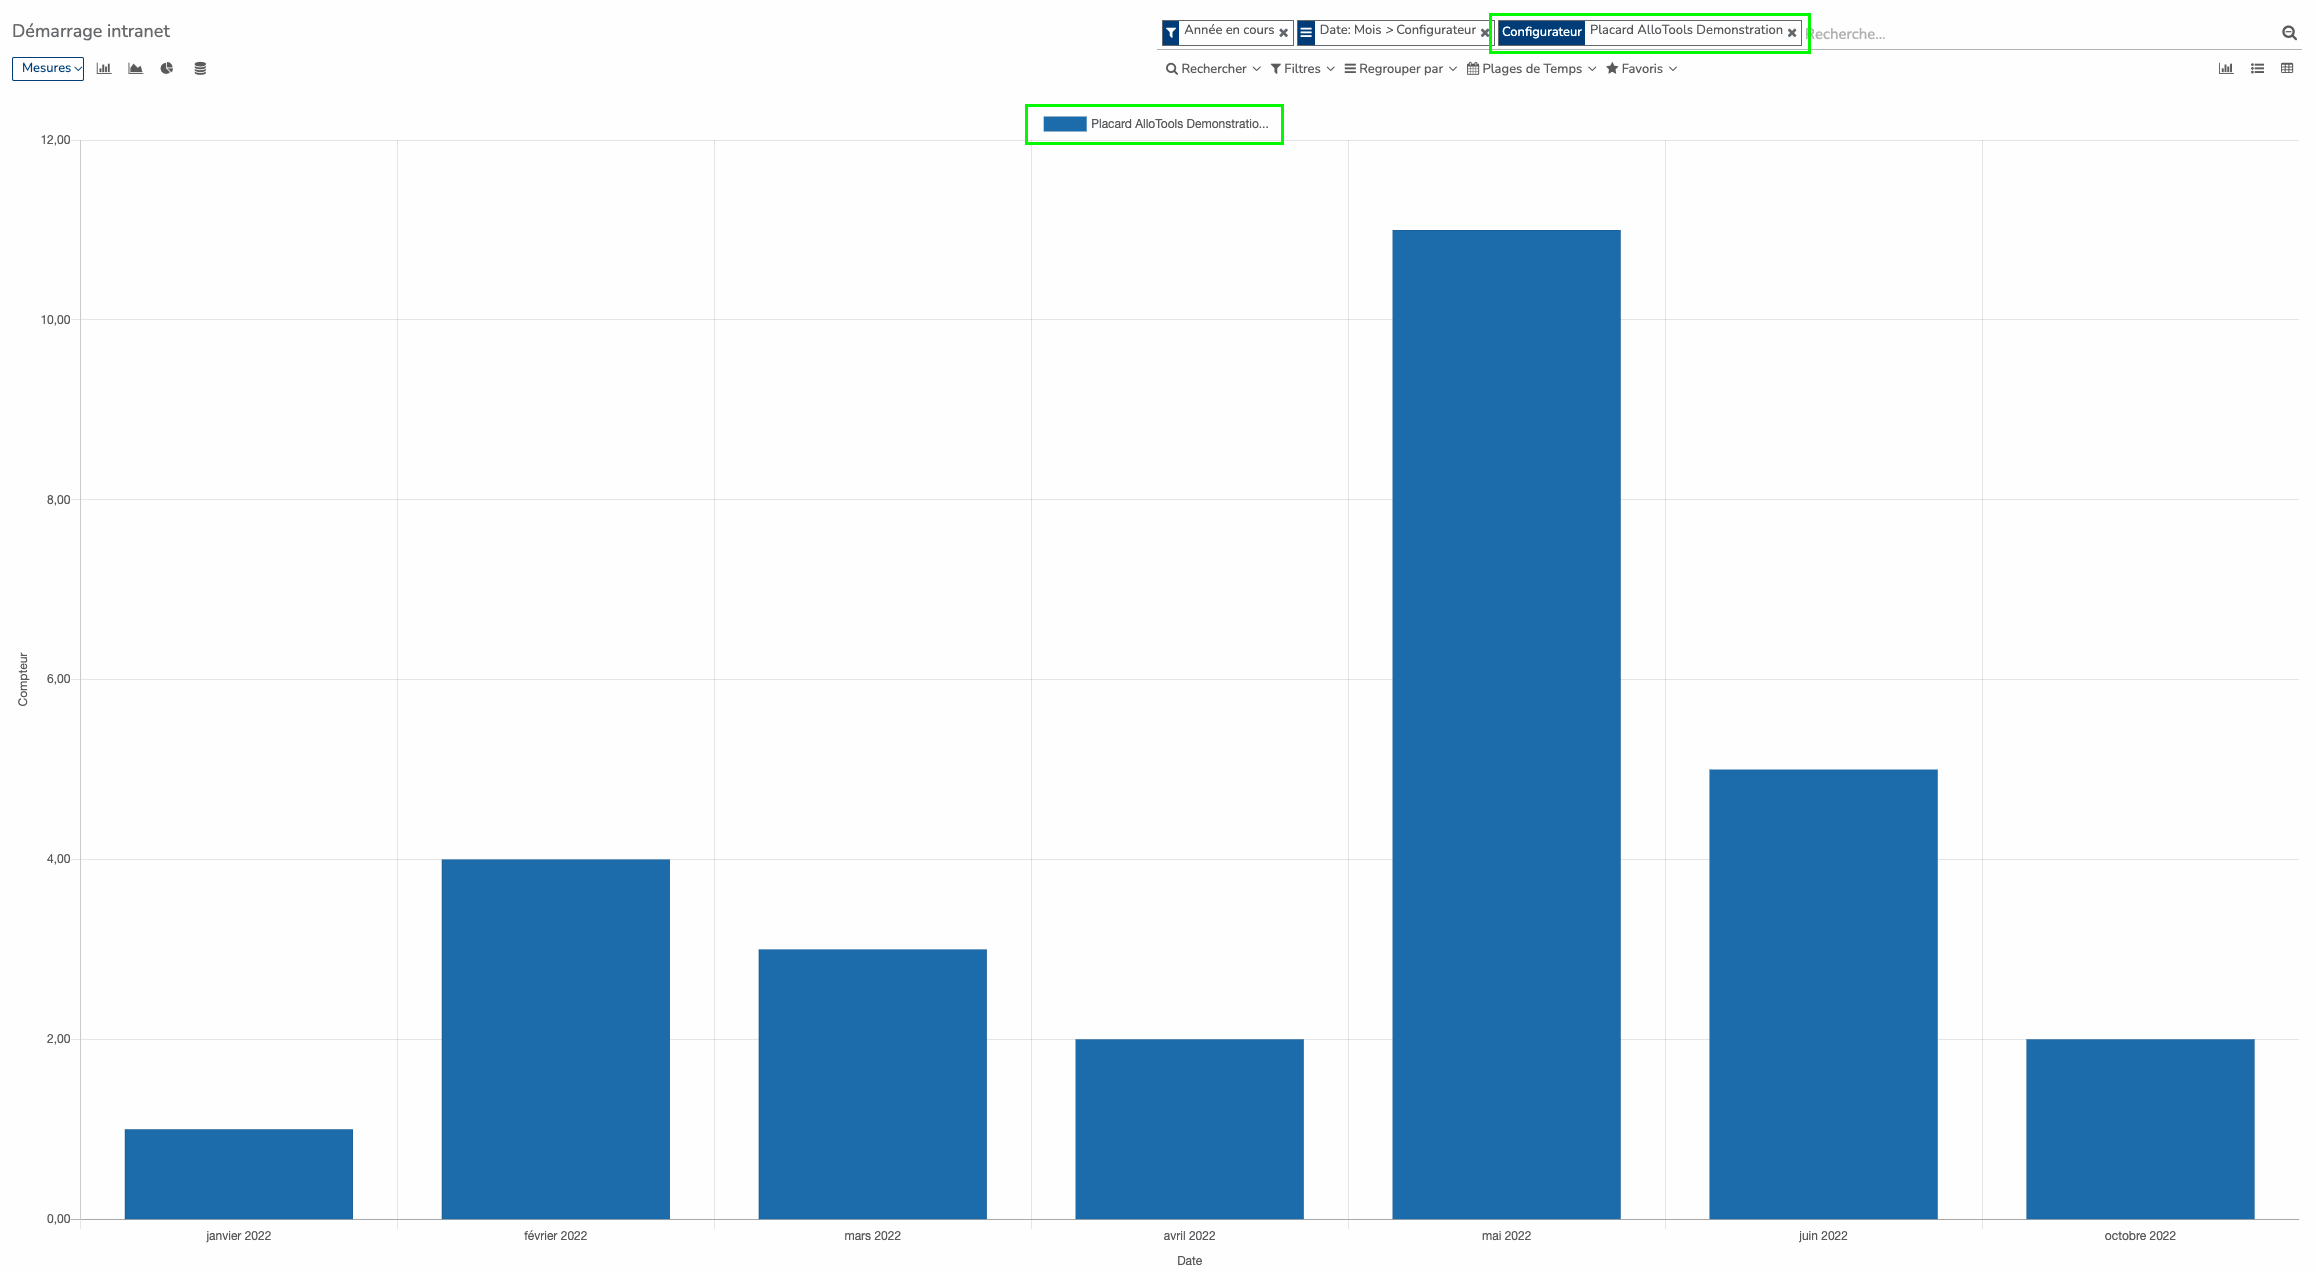Click the février 2022 bar
This screenshot has height=1272, width=2316.
pos(556,1039)
